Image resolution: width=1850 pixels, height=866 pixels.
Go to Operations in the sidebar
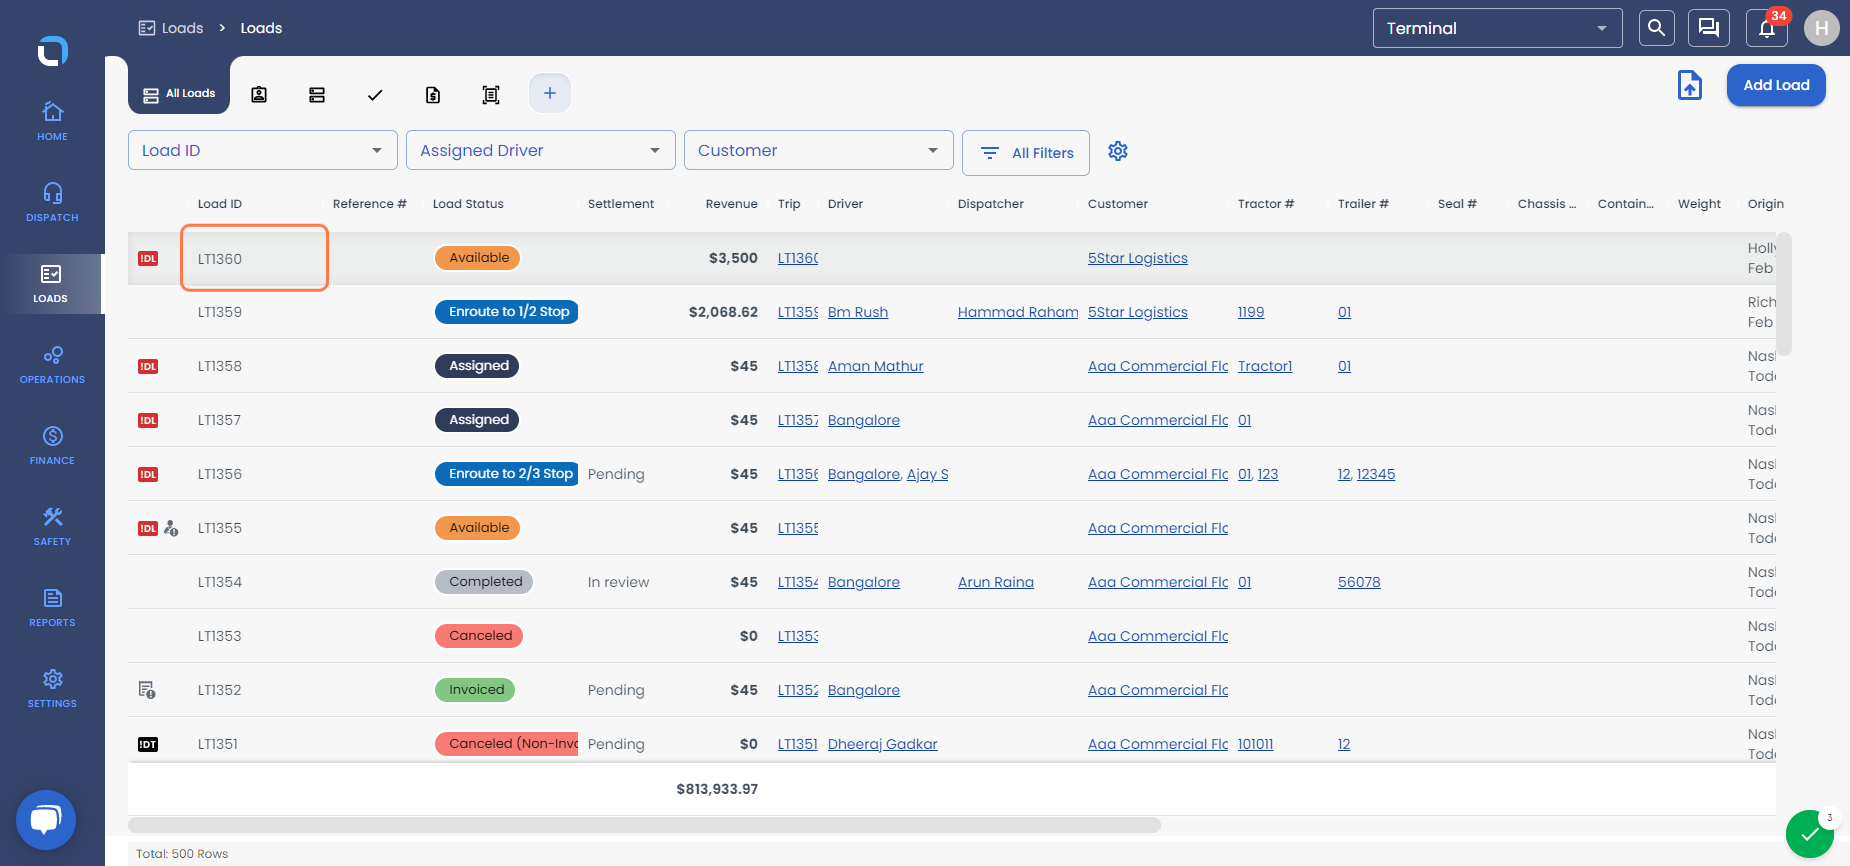click(52, 364)
